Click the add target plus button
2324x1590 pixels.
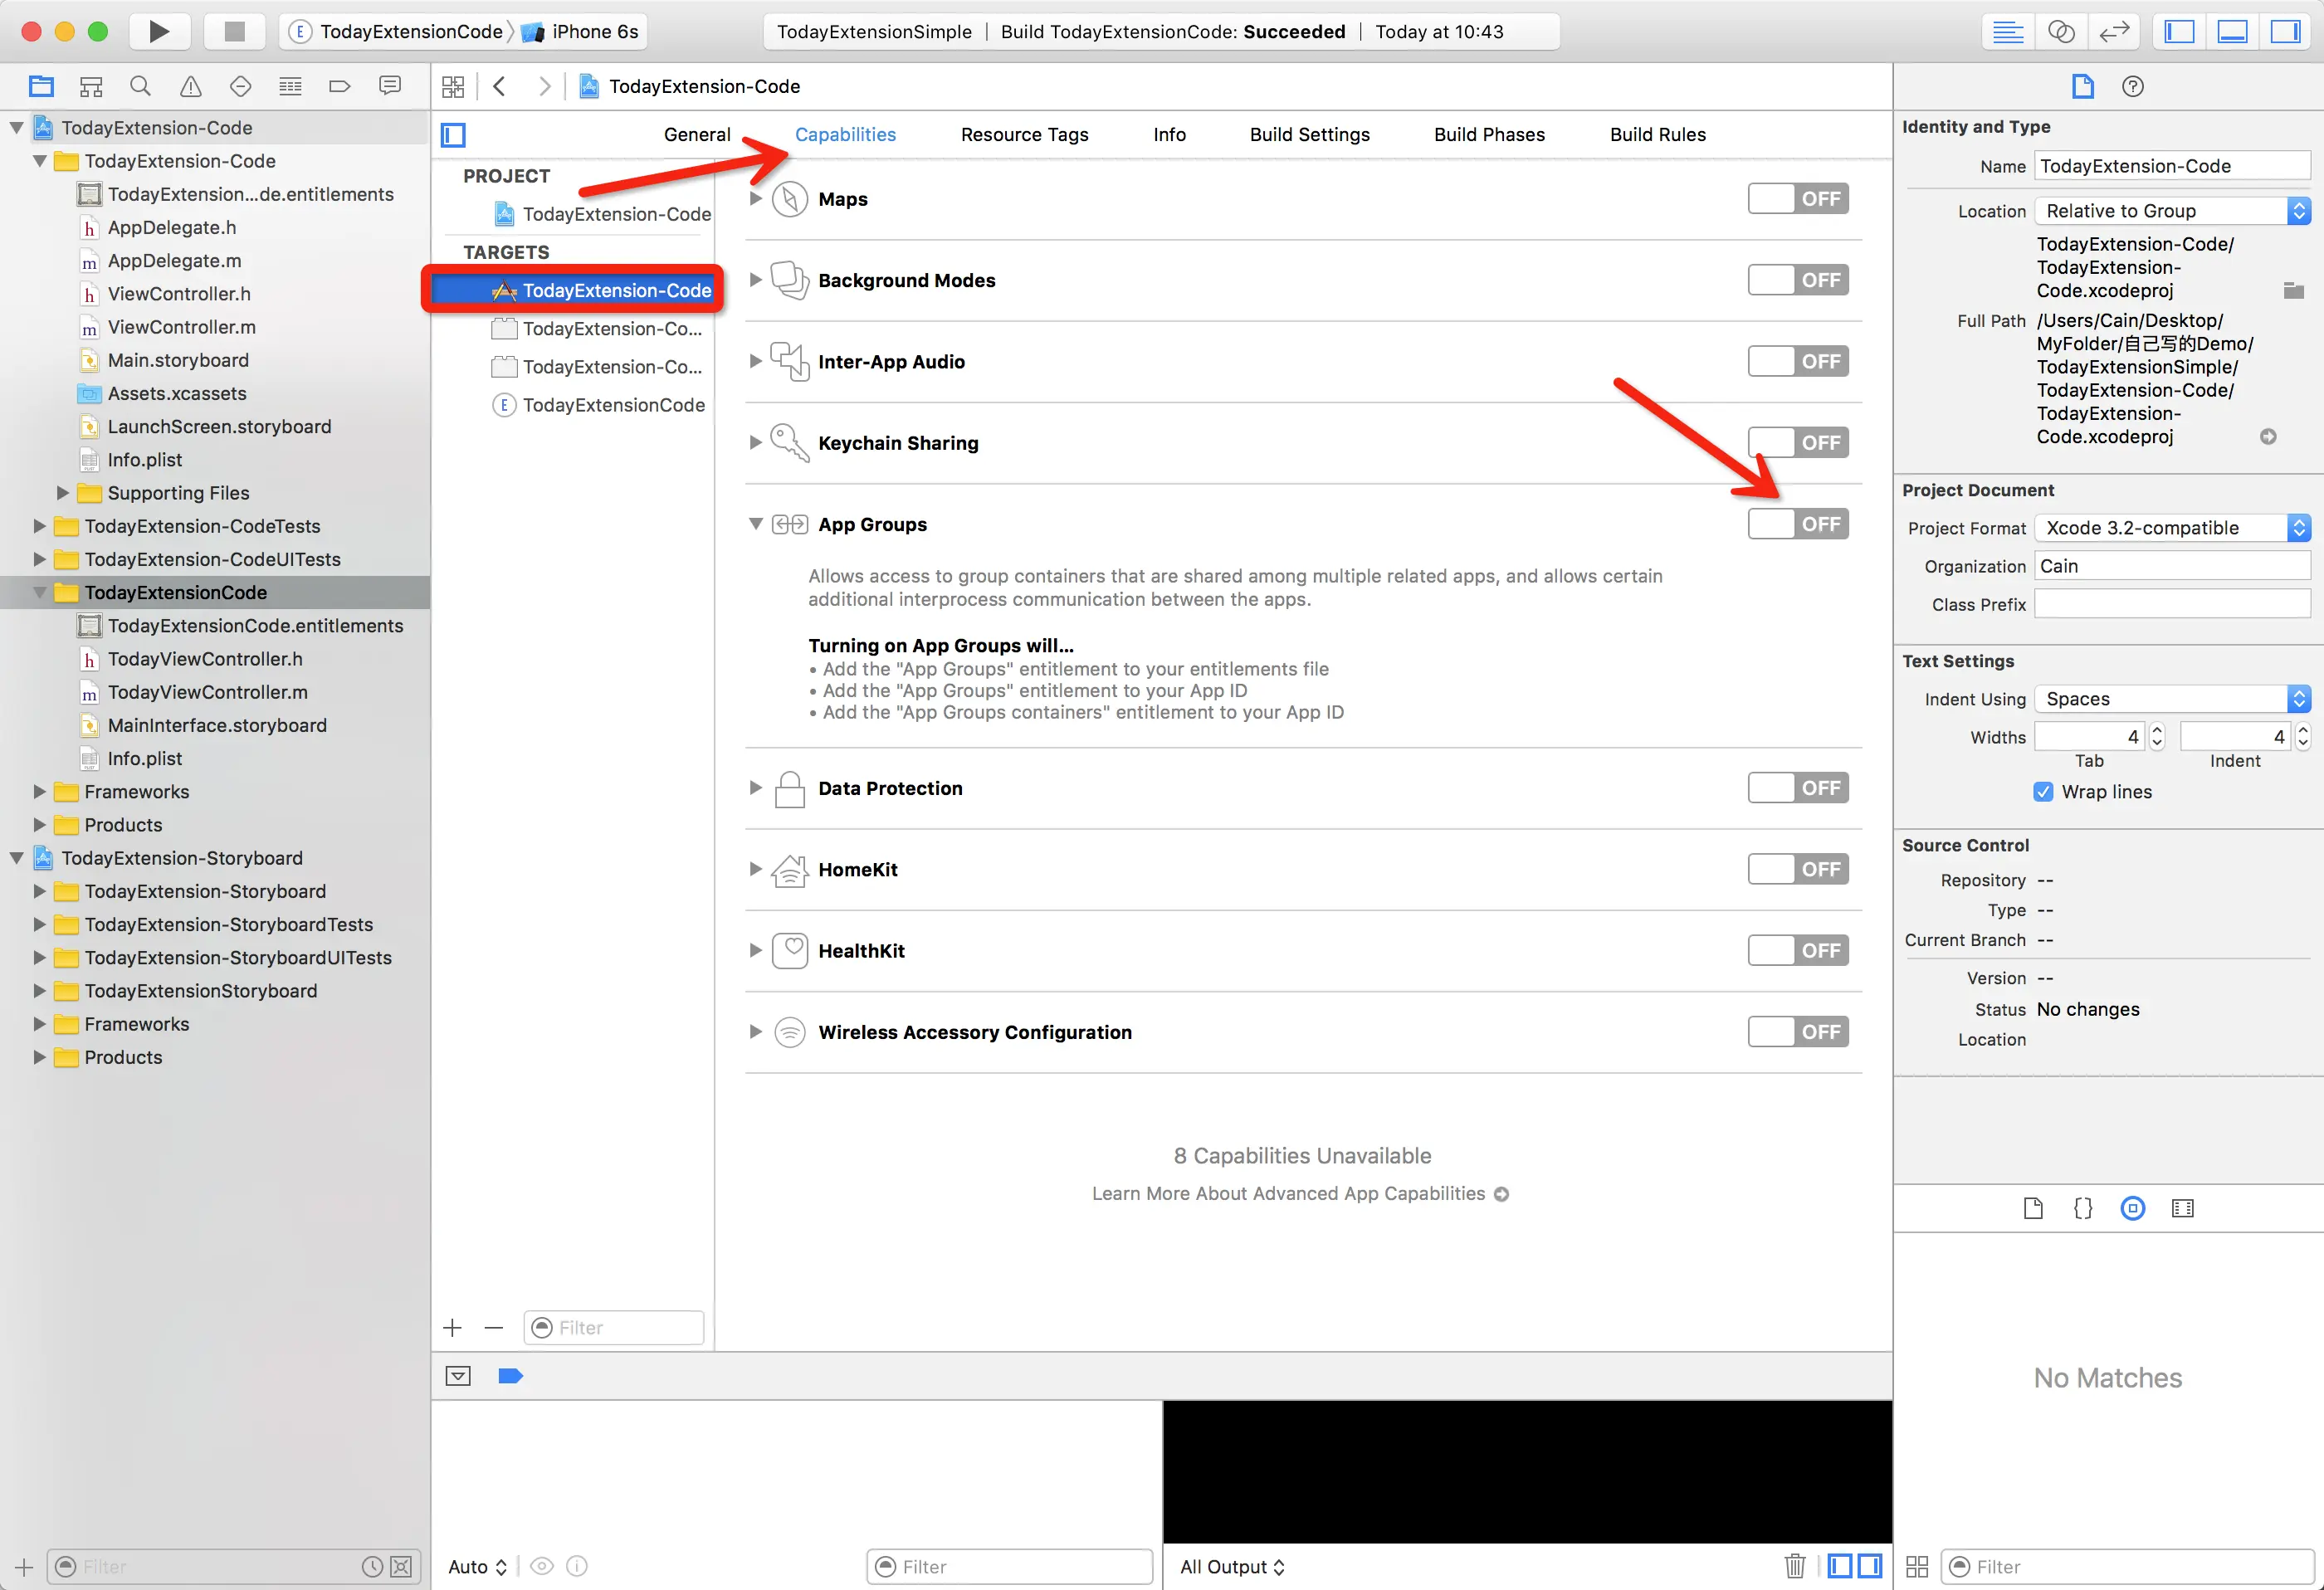pos(452,1328)
